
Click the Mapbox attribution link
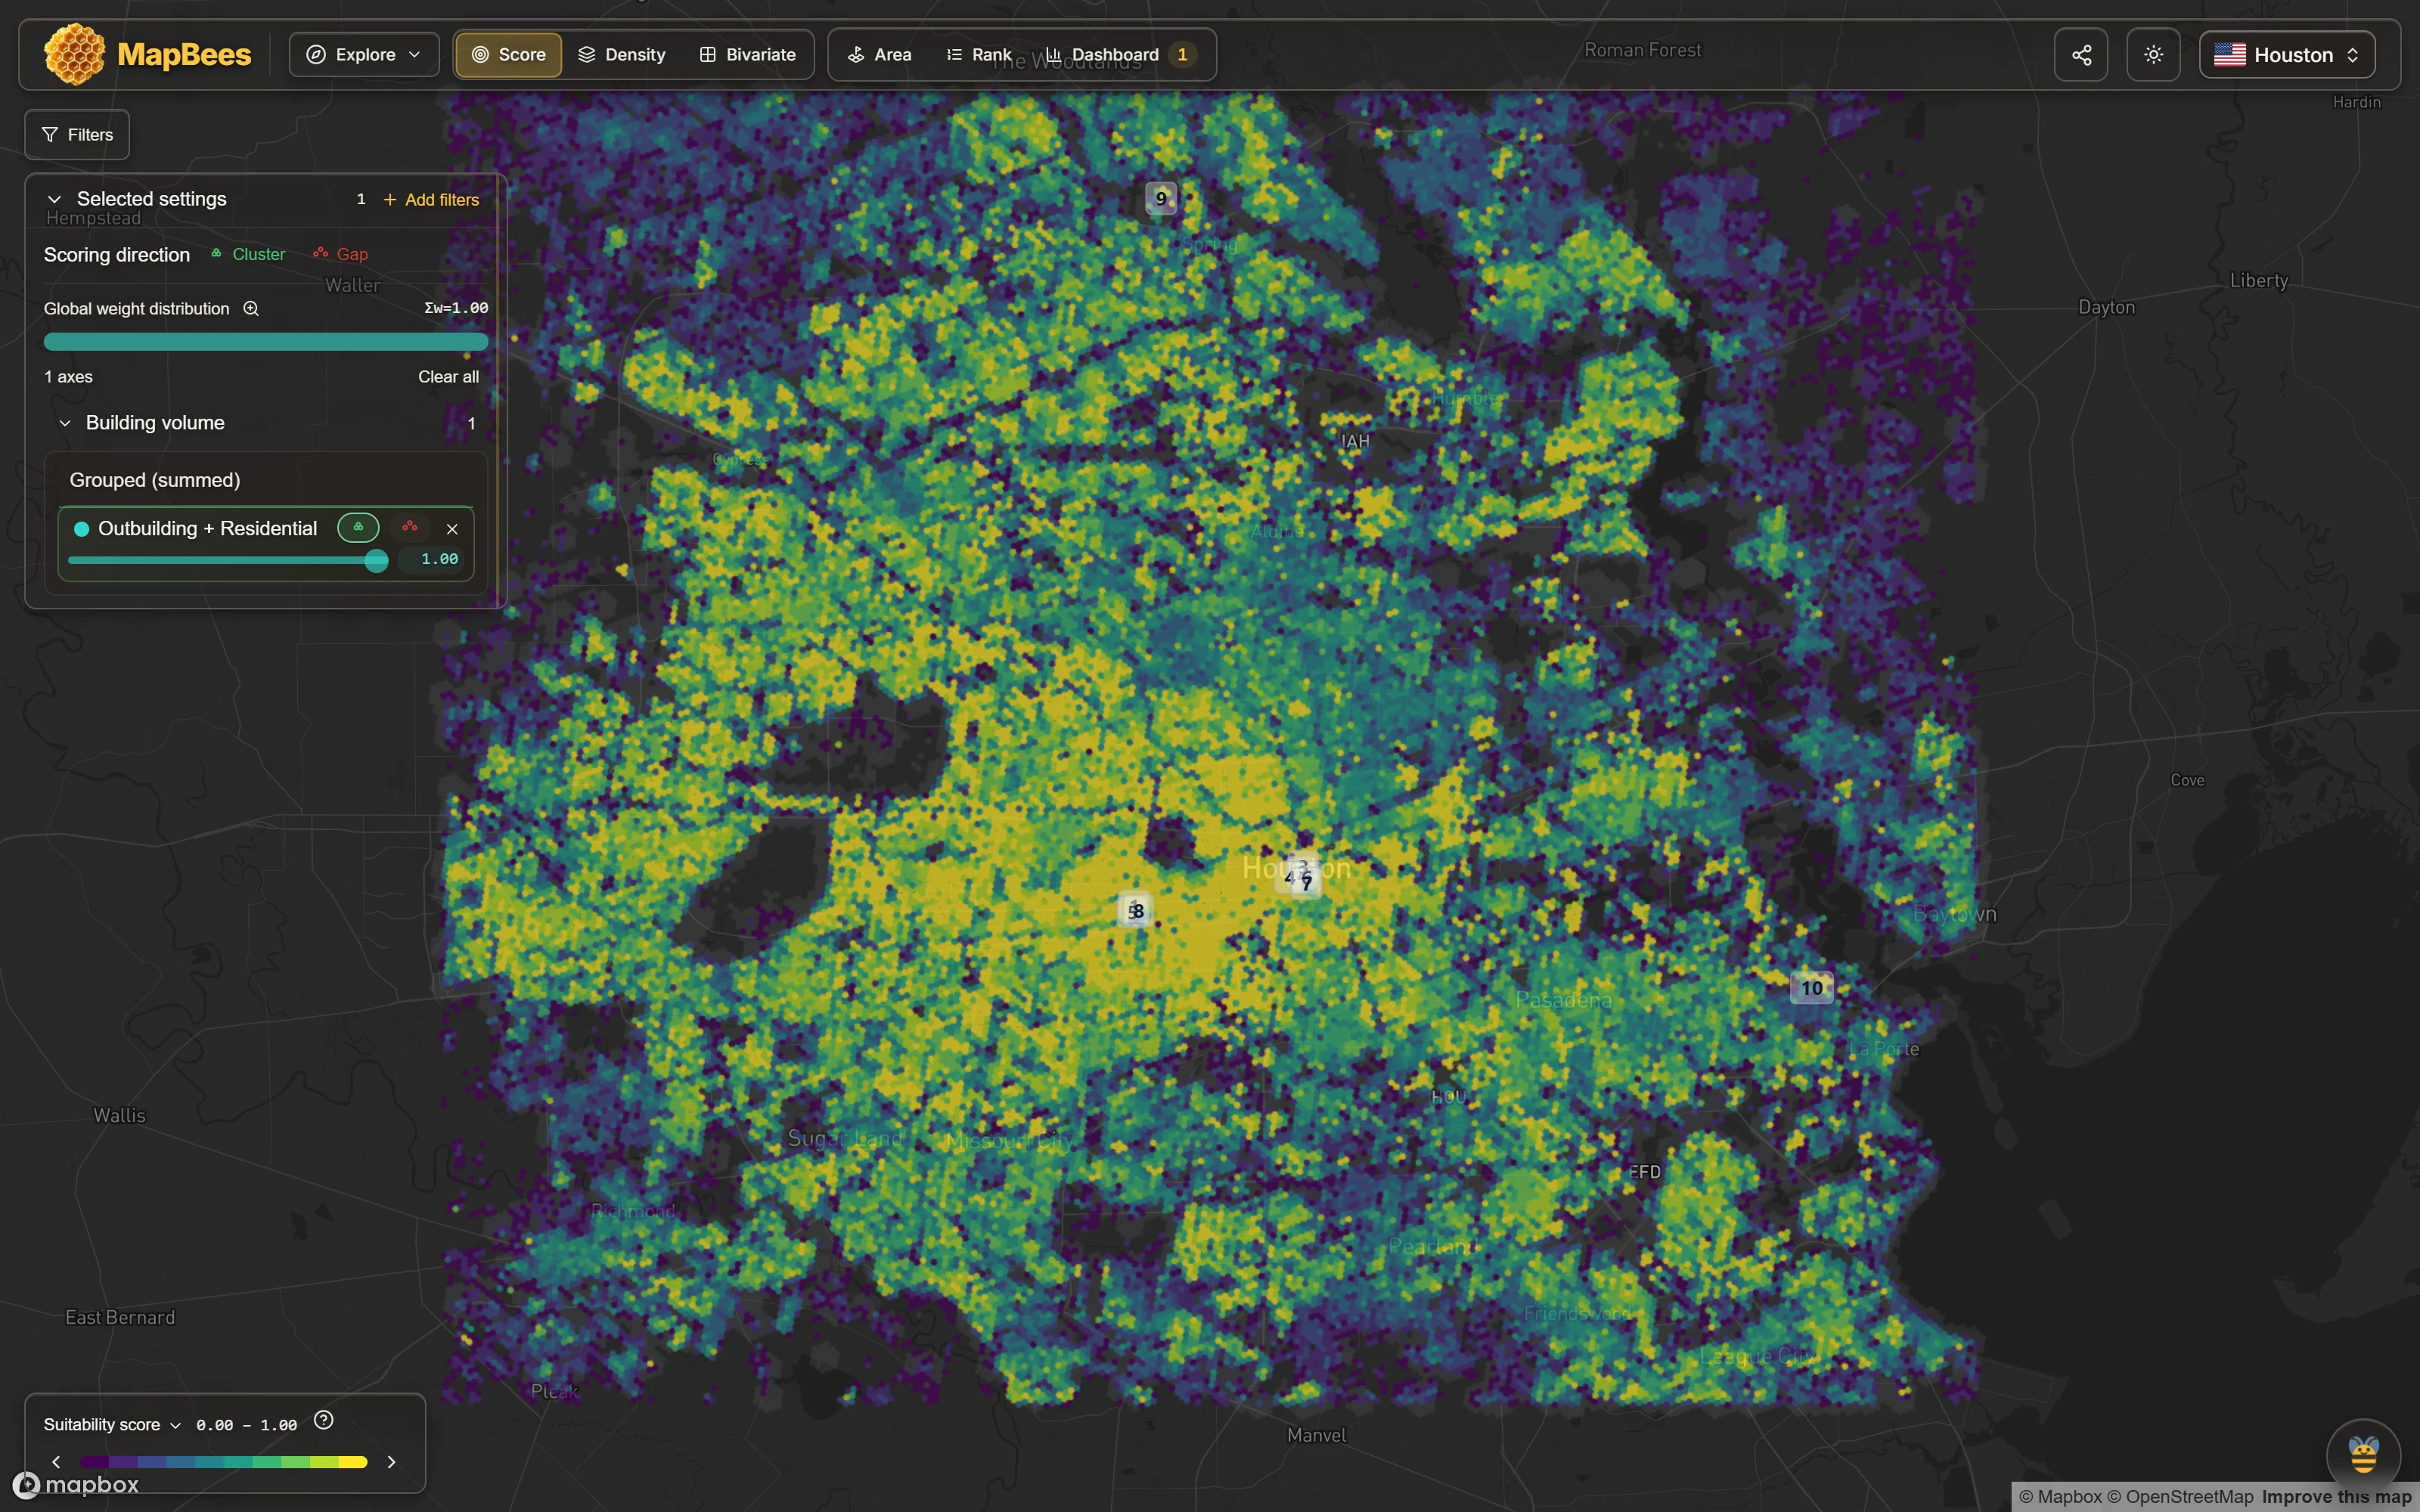(2060, 1497)
